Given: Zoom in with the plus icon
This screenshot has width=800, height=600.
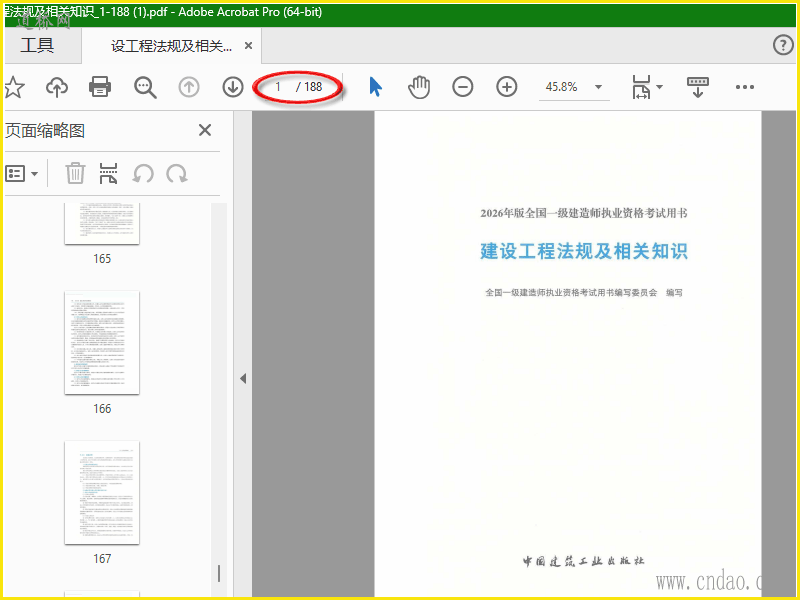Looking at the screenshot, I should pos(507,87).
